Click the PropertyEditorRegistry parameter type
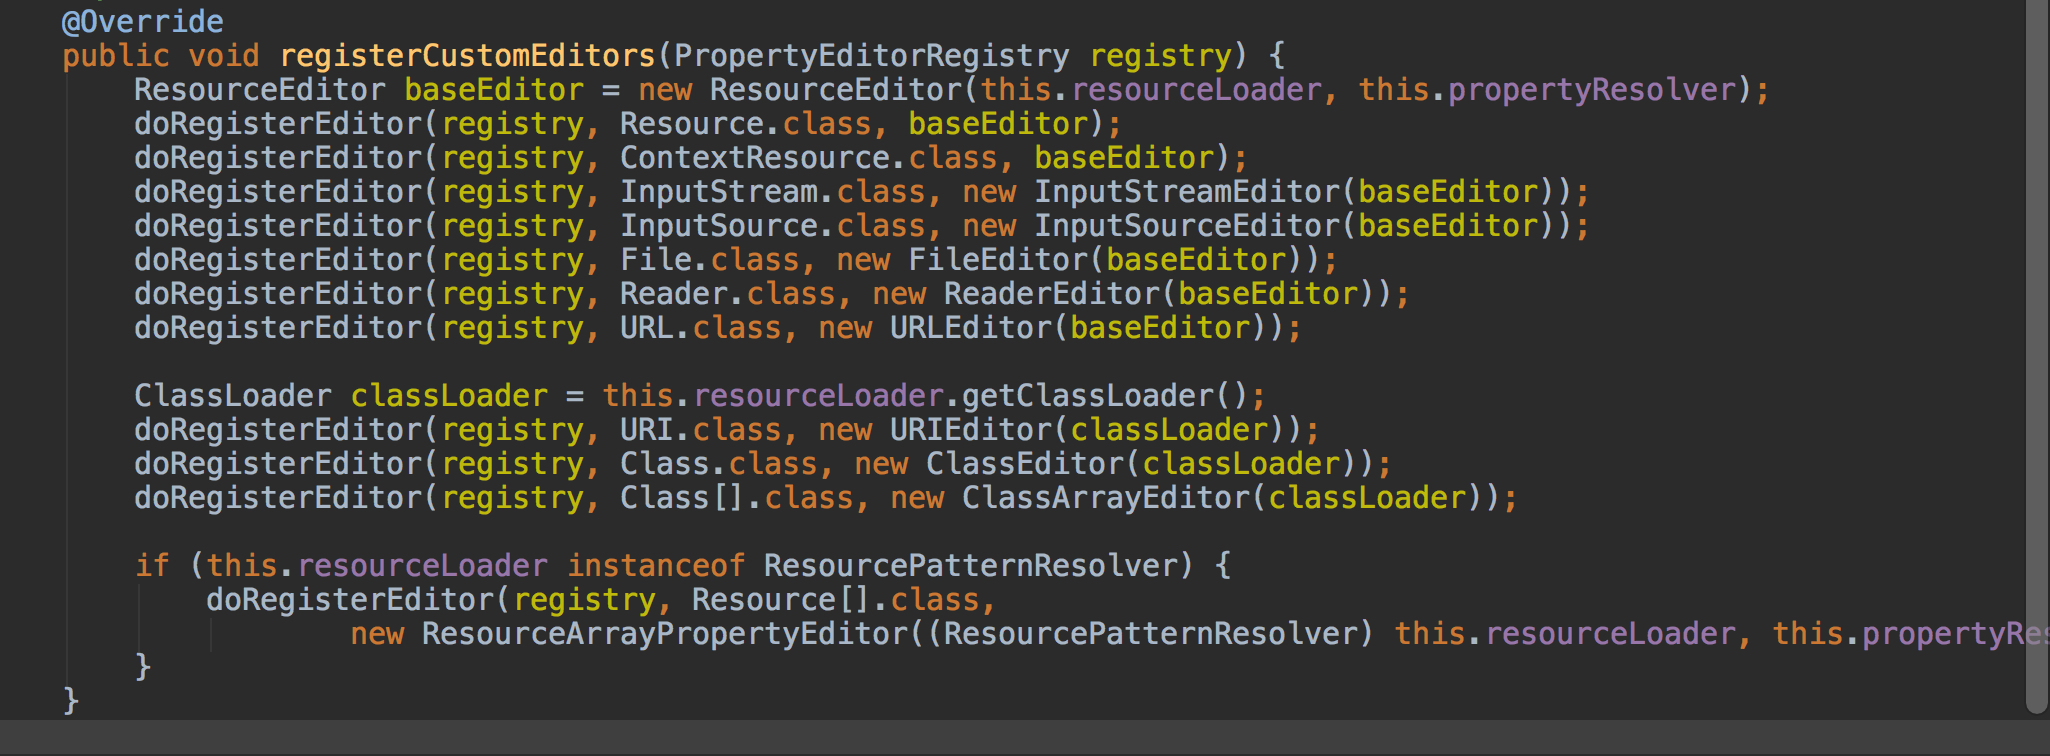Image resolution: width=2050 pixels, height=756 pixels. click(x=873, y=55)
